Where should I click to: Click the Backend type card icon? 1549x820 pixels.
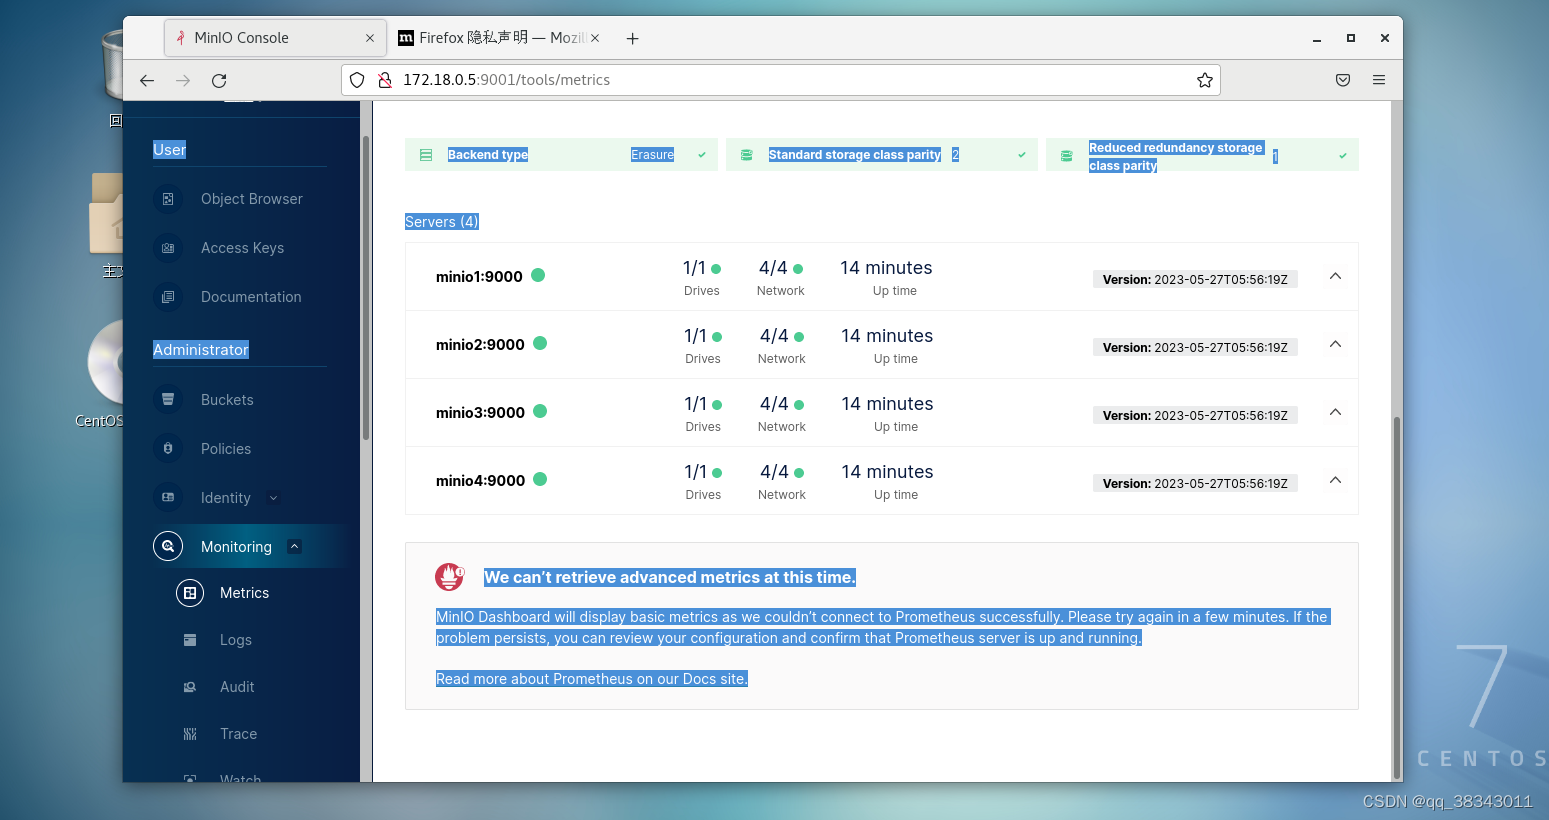point(426,155)
